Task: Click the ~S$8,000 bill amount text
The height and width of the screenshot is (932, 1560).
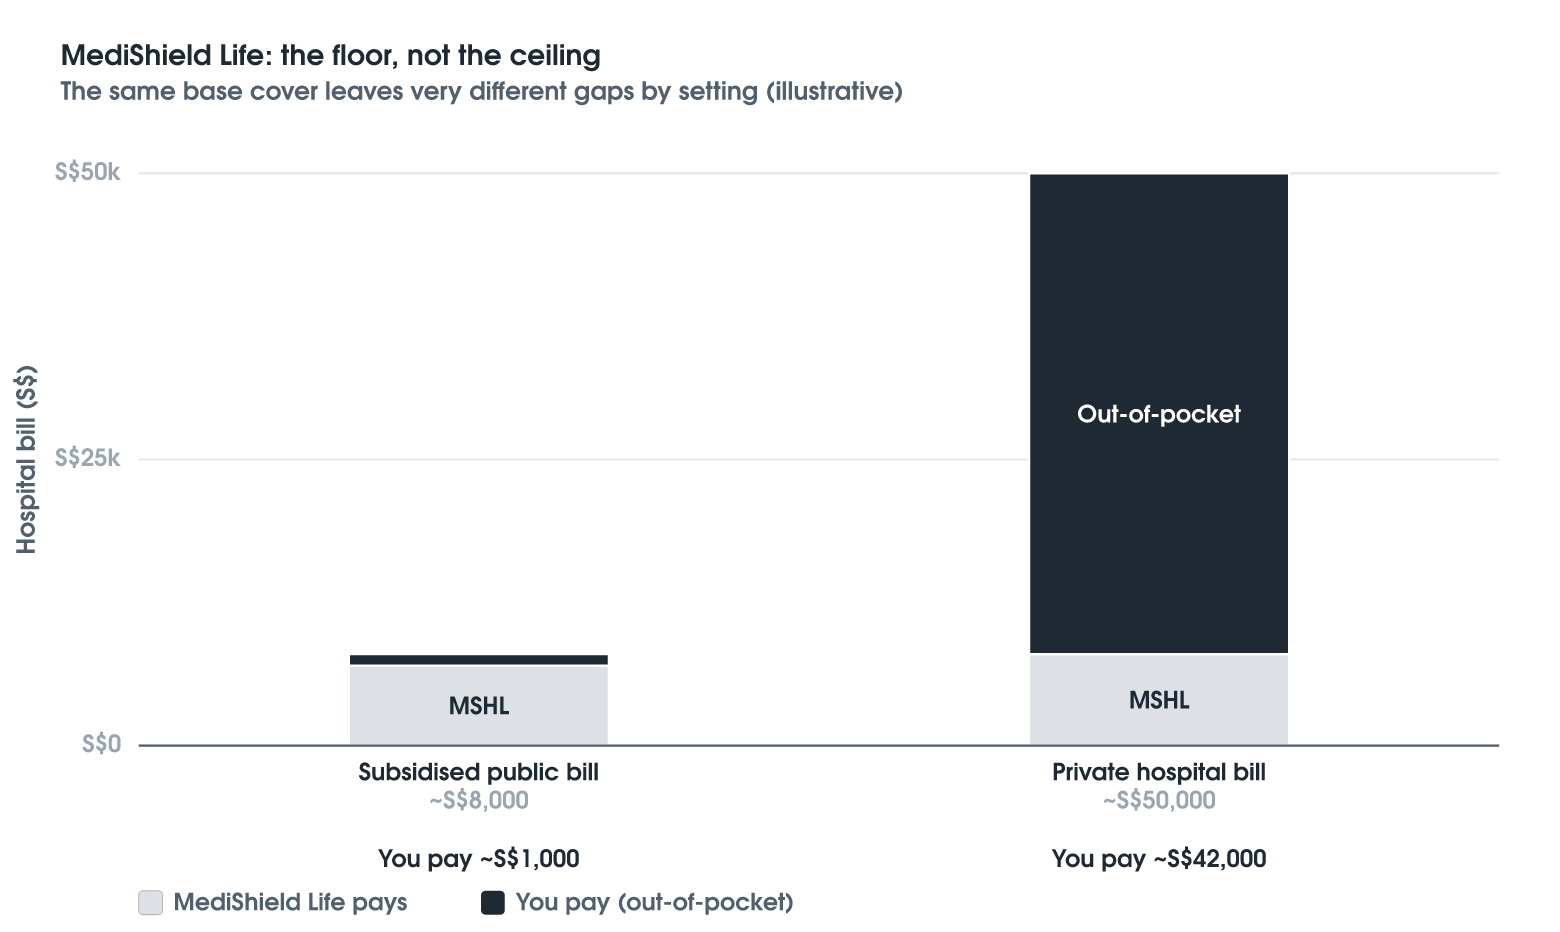Action: [x=479, y=800]
